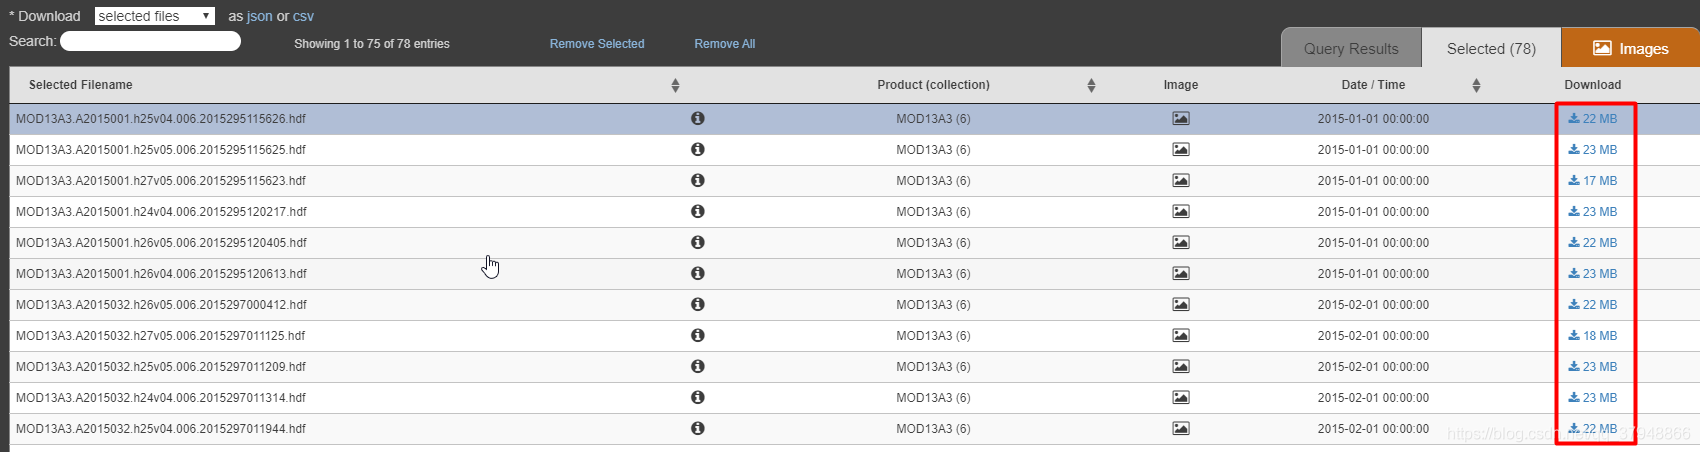Open info icon for h25v04 2015001 file
This screenshot has width=1700, height=452.
698,118
